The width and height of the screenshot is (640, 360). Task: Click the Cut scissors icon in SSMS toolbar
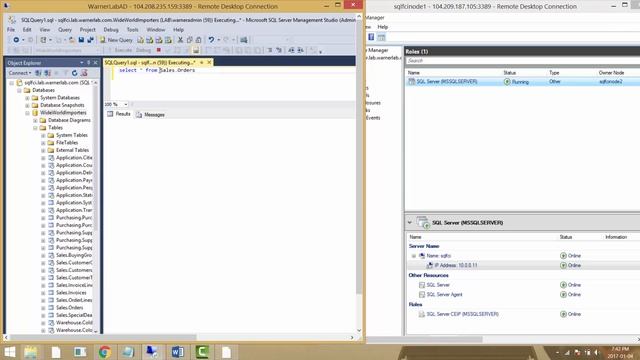(180, 40)
